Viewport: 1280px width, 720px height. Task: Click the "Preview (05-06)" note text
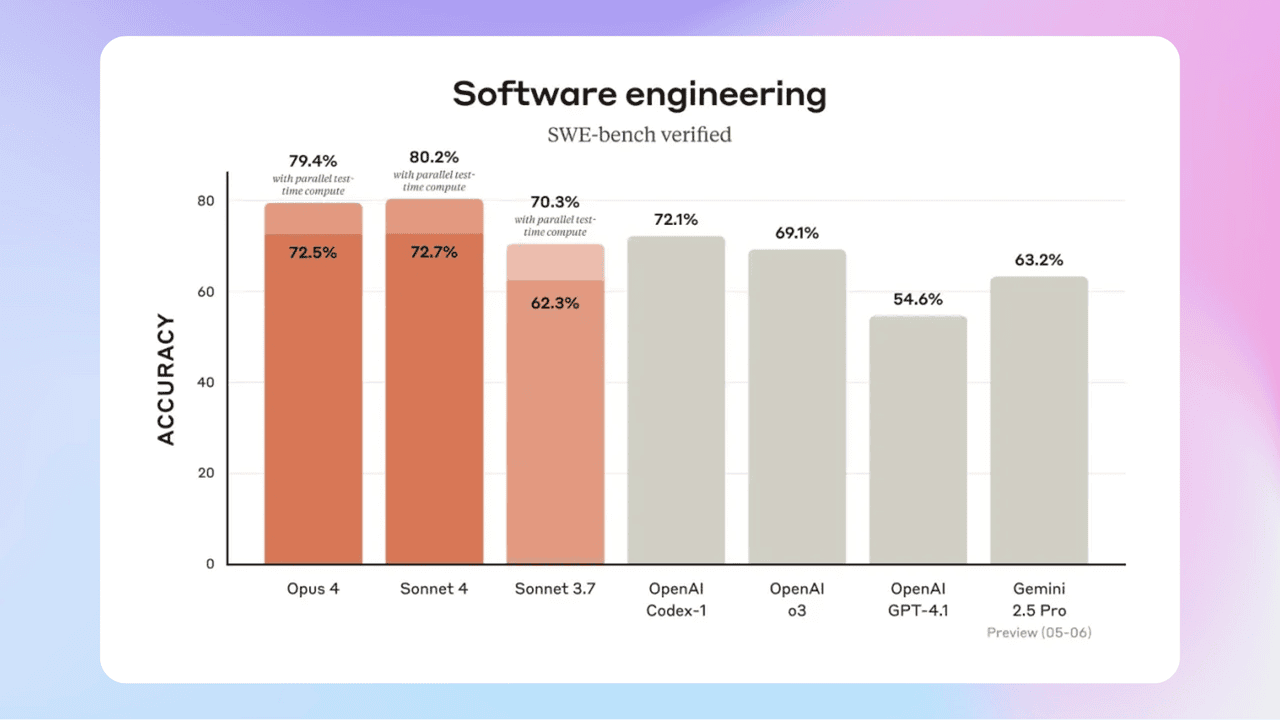point(1039,633)
